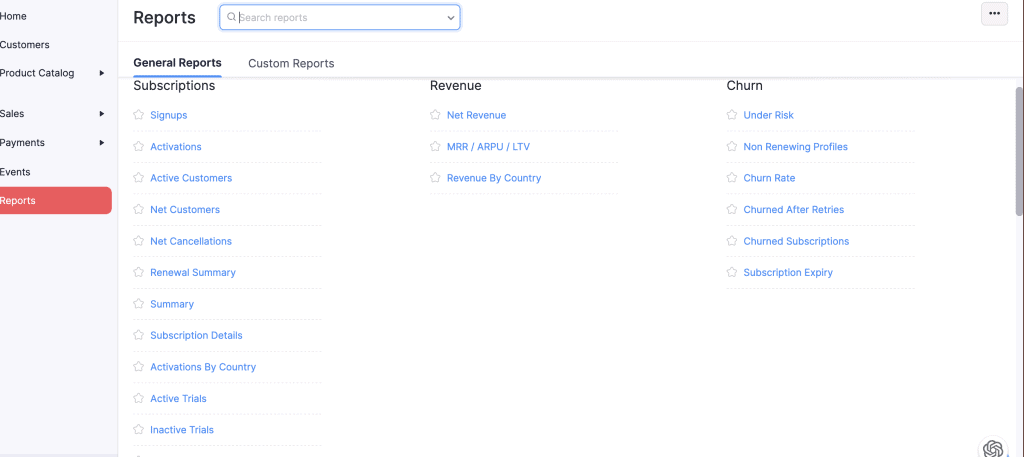The width and height of the screenshot is (1024, 457).
Task: Open the three-dots more options menu
Action: pyautogui.click(x=995, y=14)
